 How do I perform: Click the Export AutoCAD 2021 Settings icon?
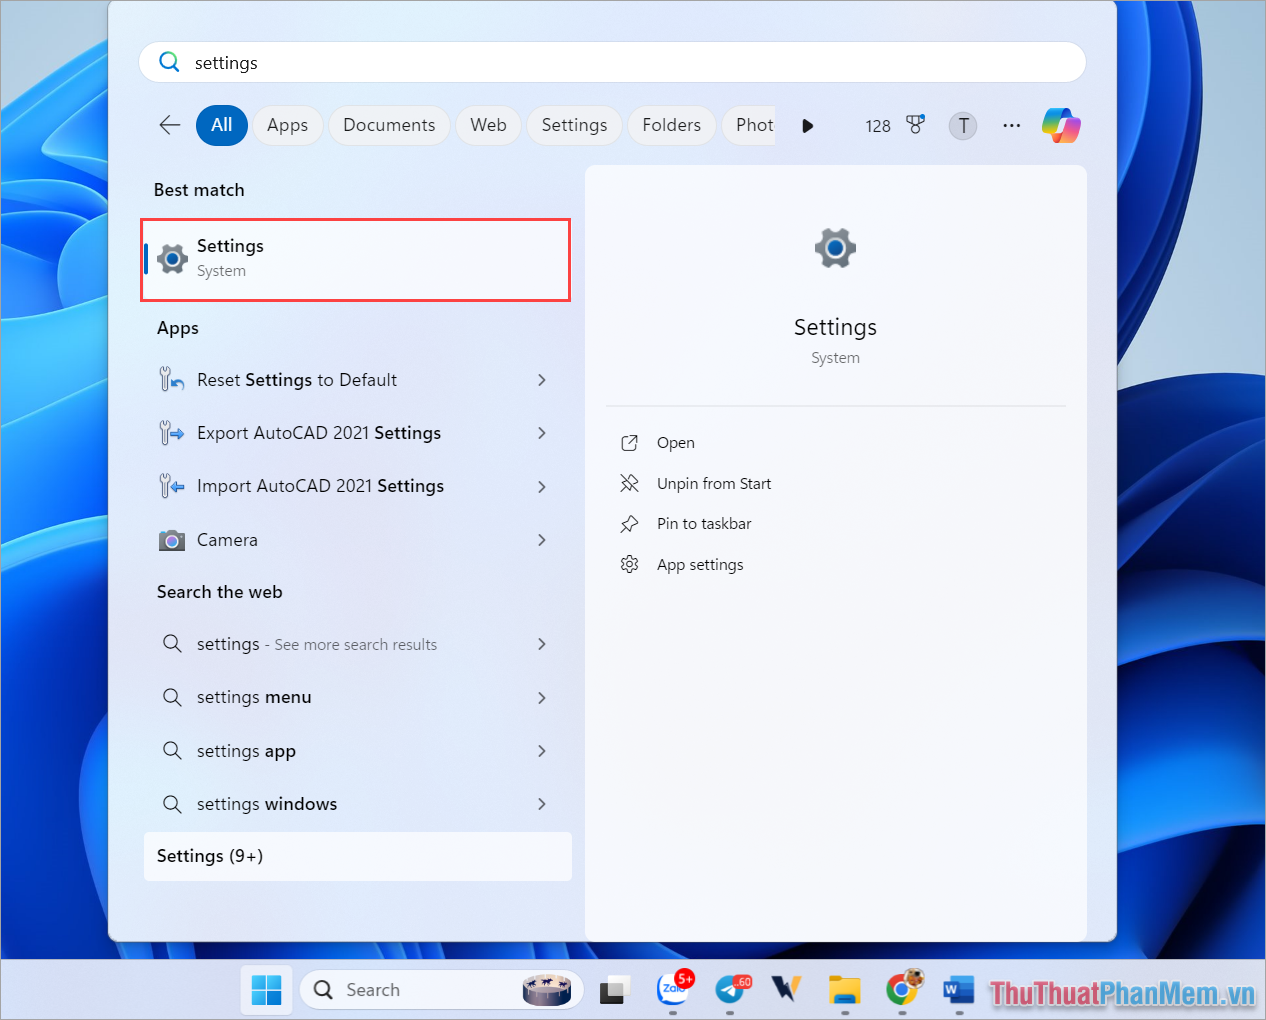click(172, 433)
